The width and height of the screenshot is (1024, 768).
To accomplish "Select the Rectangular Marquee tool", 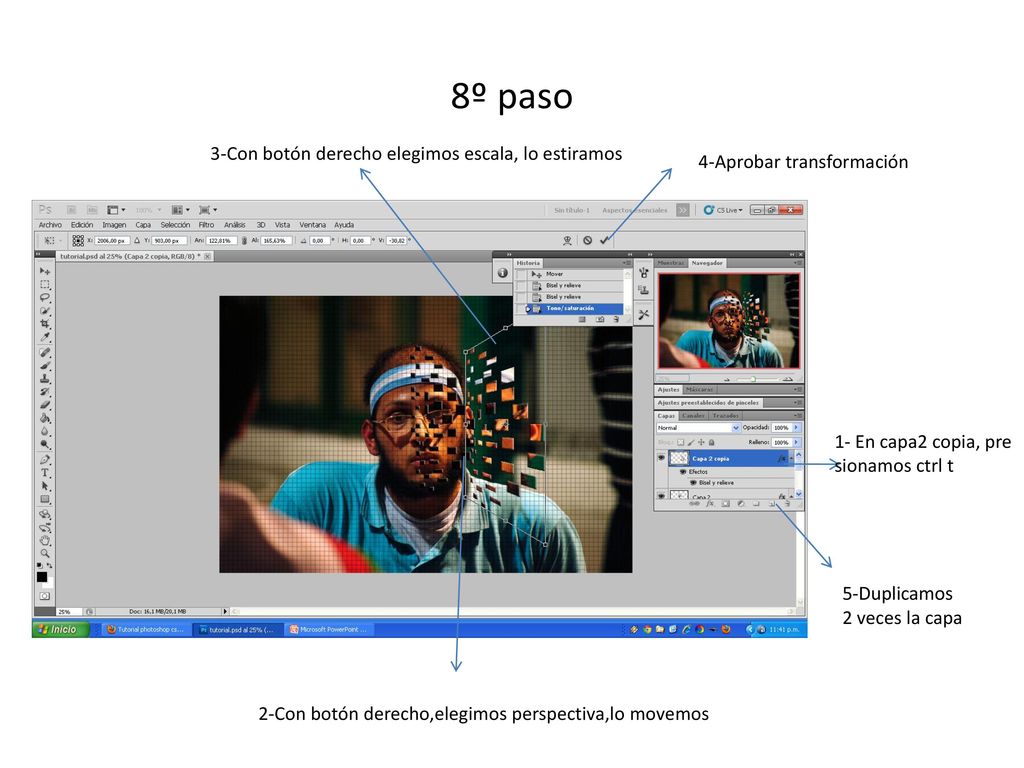I will click(x=44, y=284).
